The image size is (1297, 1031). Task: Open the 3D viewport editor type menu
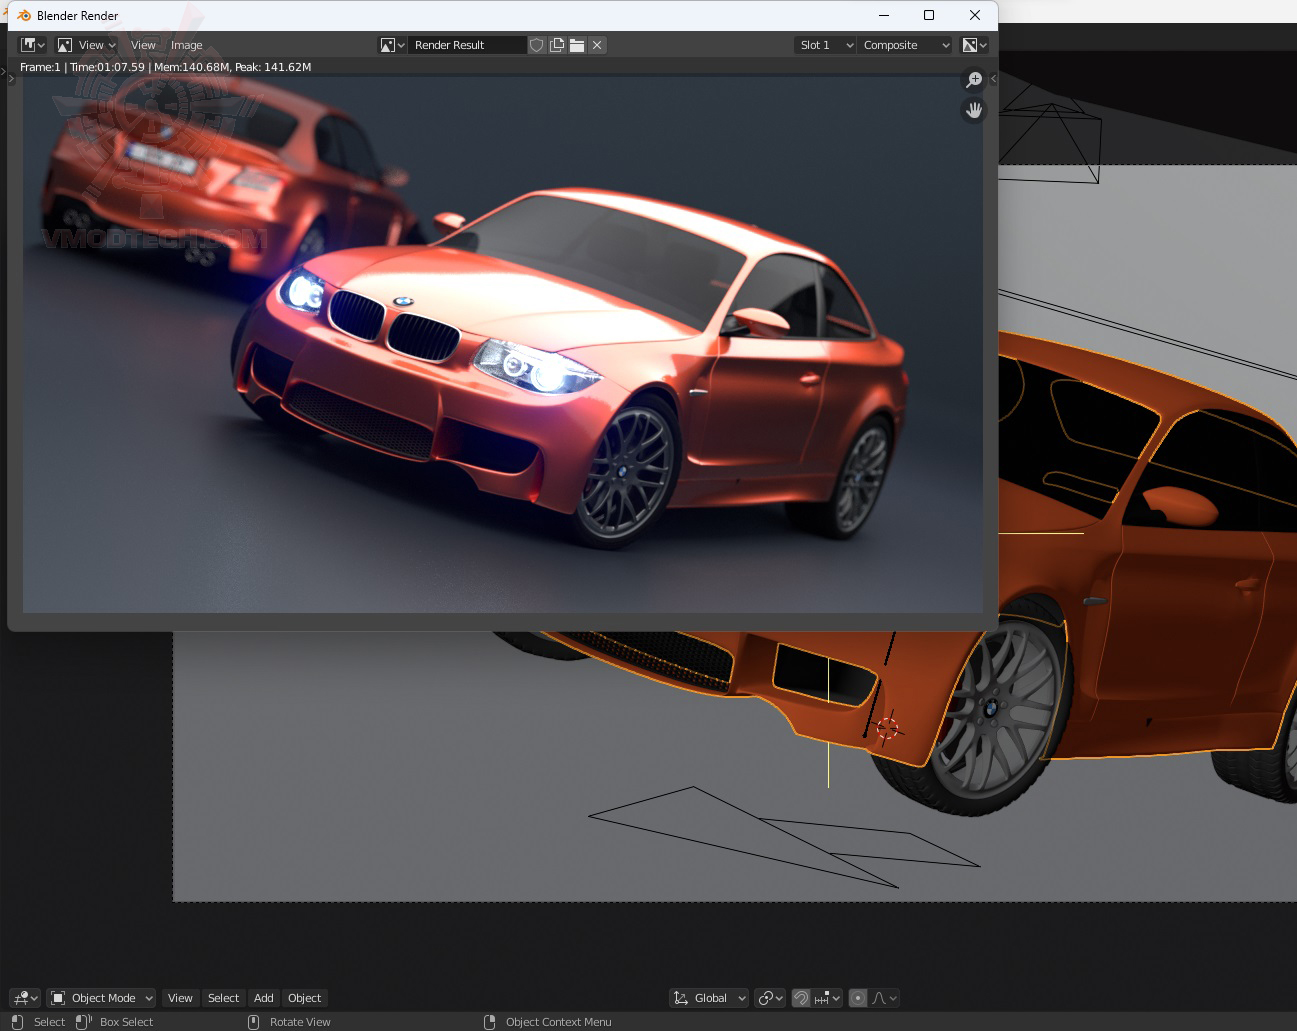pyautogui.click(x=25, y=998)
